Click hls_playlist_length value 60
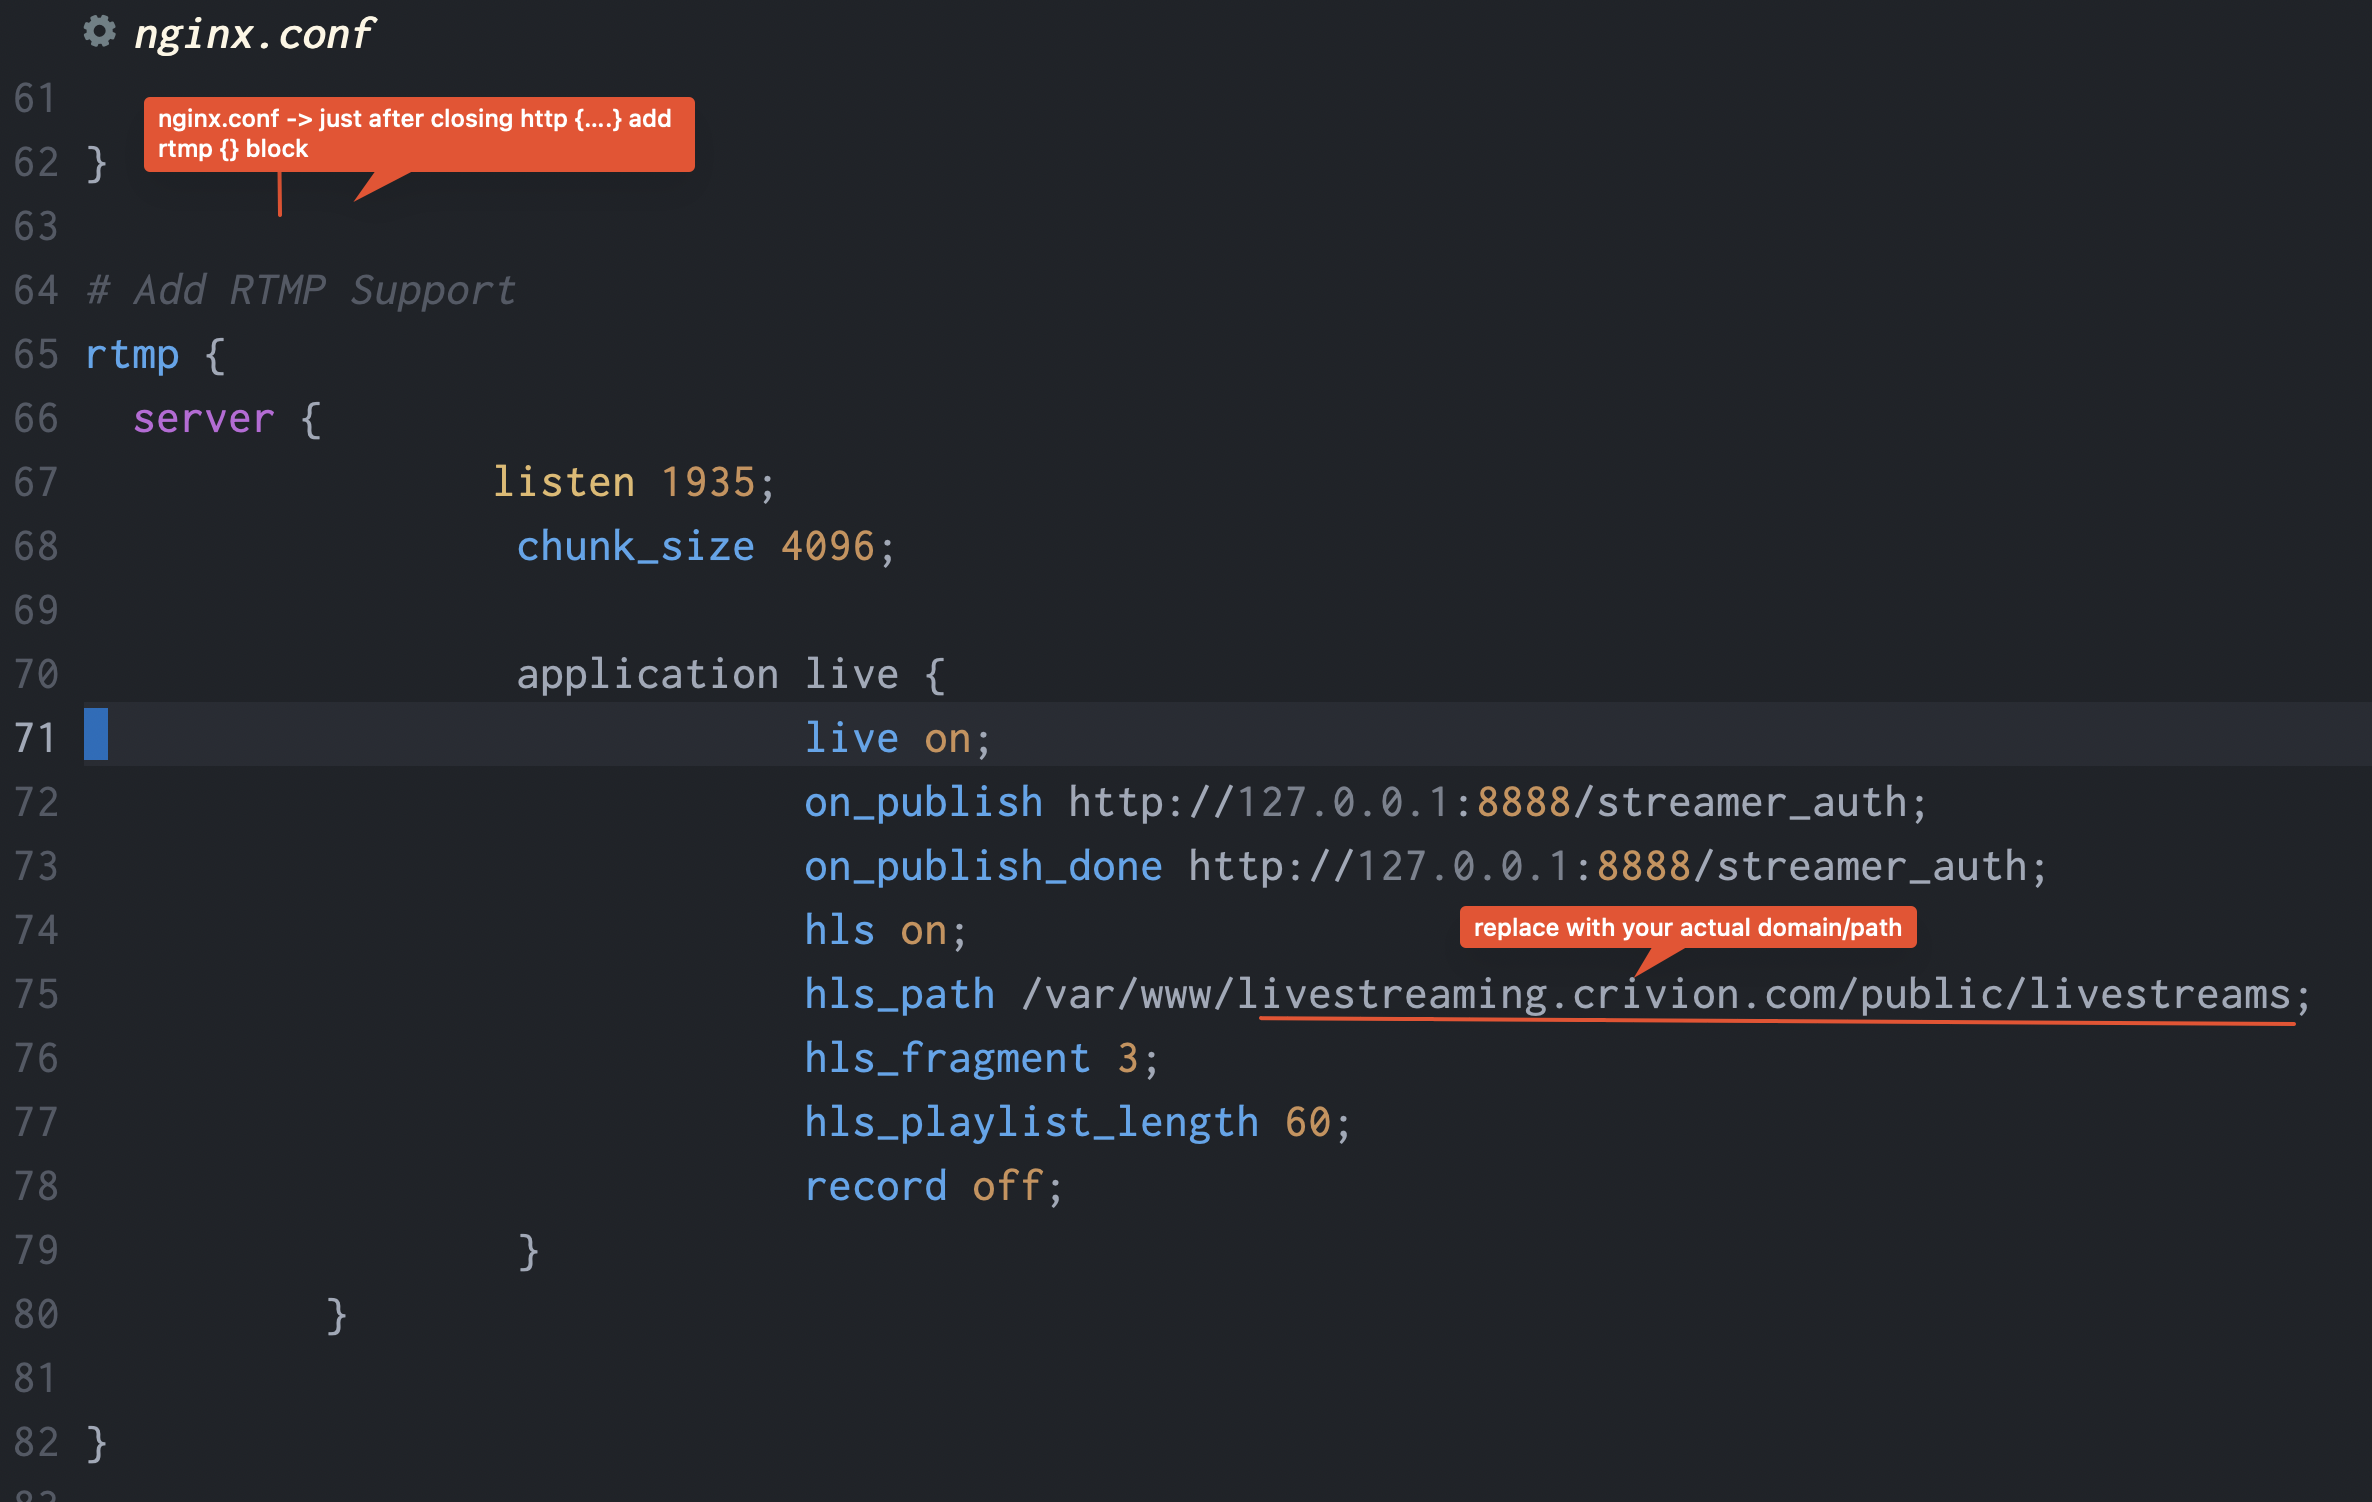Screen dimensions: 2372x1502 pyautogui.click(x=1307, y=1123)
